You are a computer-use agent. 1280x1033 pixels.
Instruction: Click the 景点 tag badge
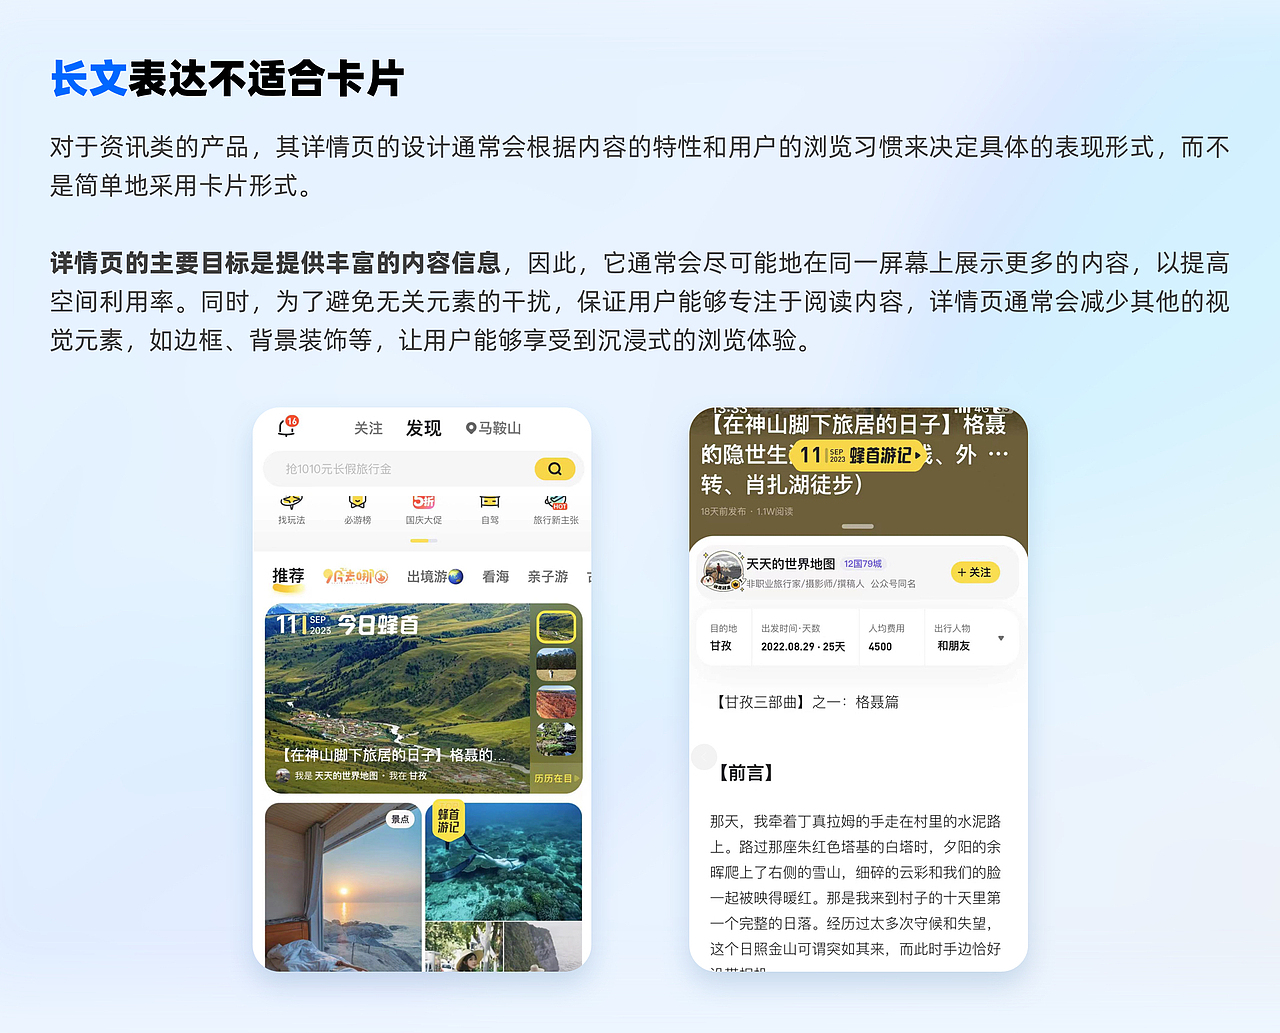pyautogui.click(x=400, y=819)
